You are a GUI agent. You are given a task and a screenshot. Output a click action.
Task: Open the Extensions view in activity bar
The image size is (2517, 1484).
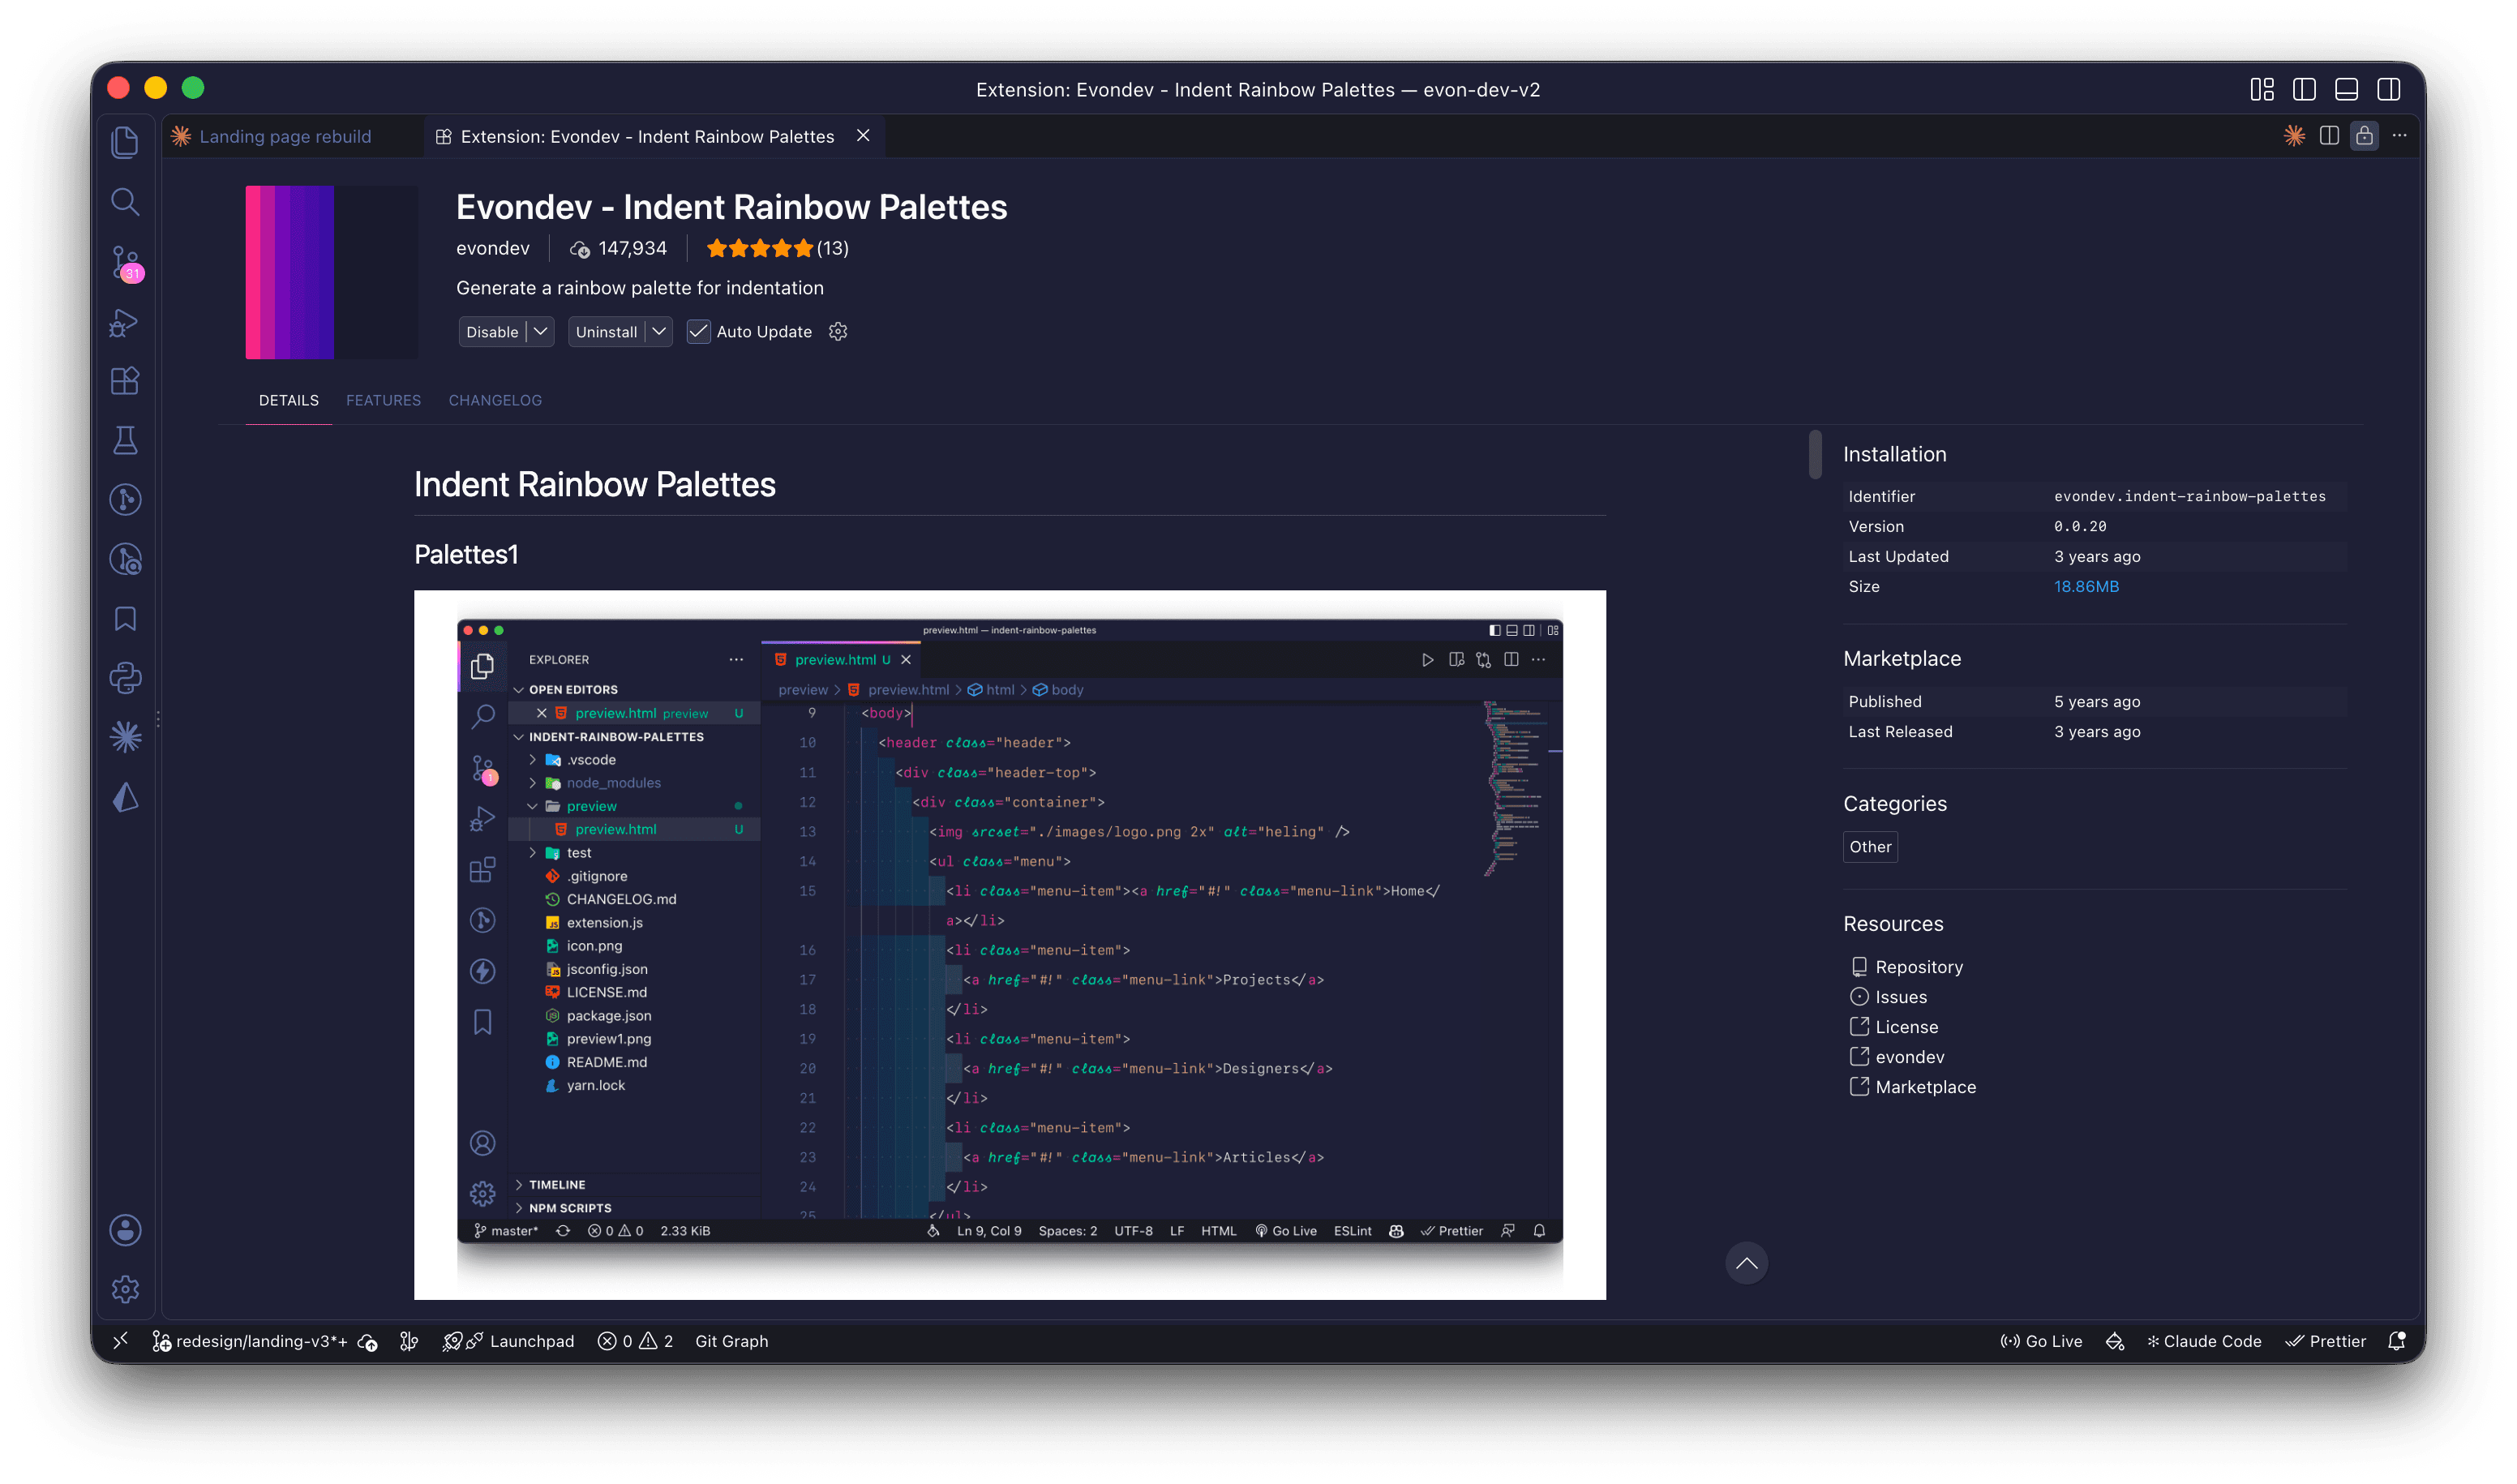(125, 381)
